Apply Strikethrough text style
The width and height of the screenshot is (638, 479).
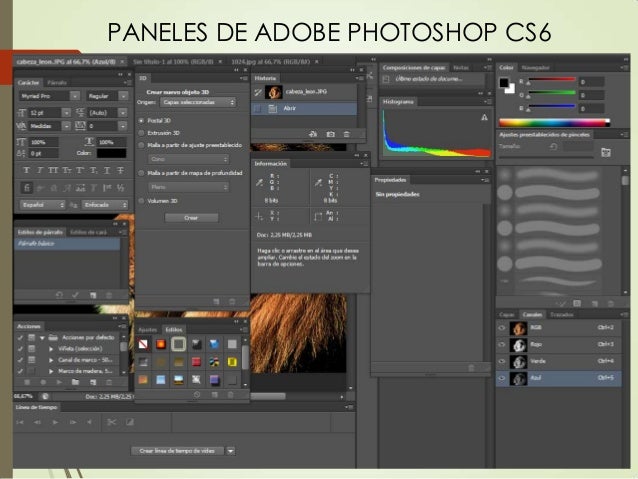point(120,171)
